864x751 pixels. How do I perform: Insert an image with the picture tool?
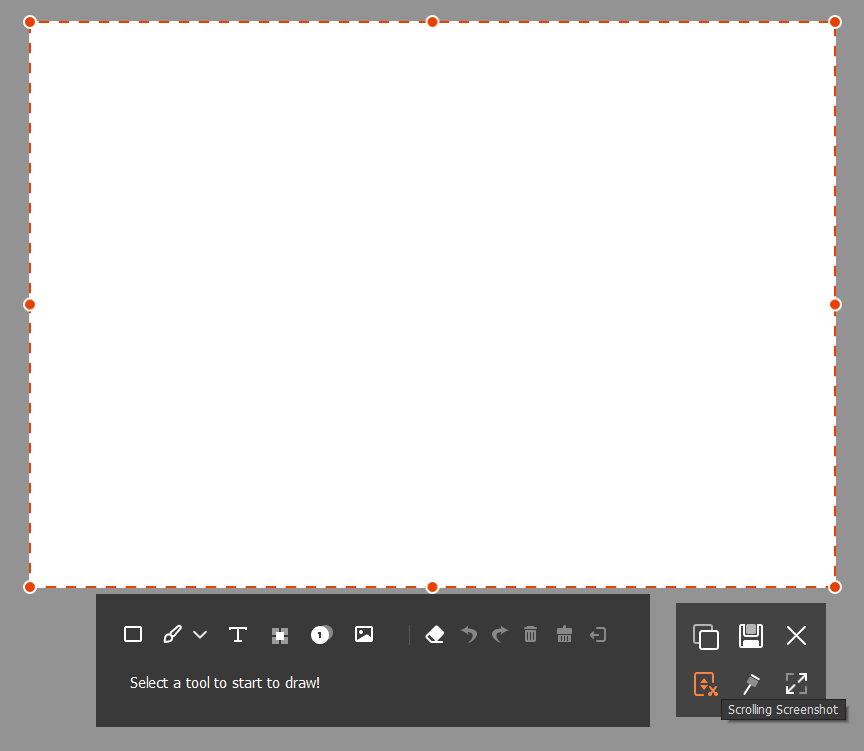[x=364, y=634]
